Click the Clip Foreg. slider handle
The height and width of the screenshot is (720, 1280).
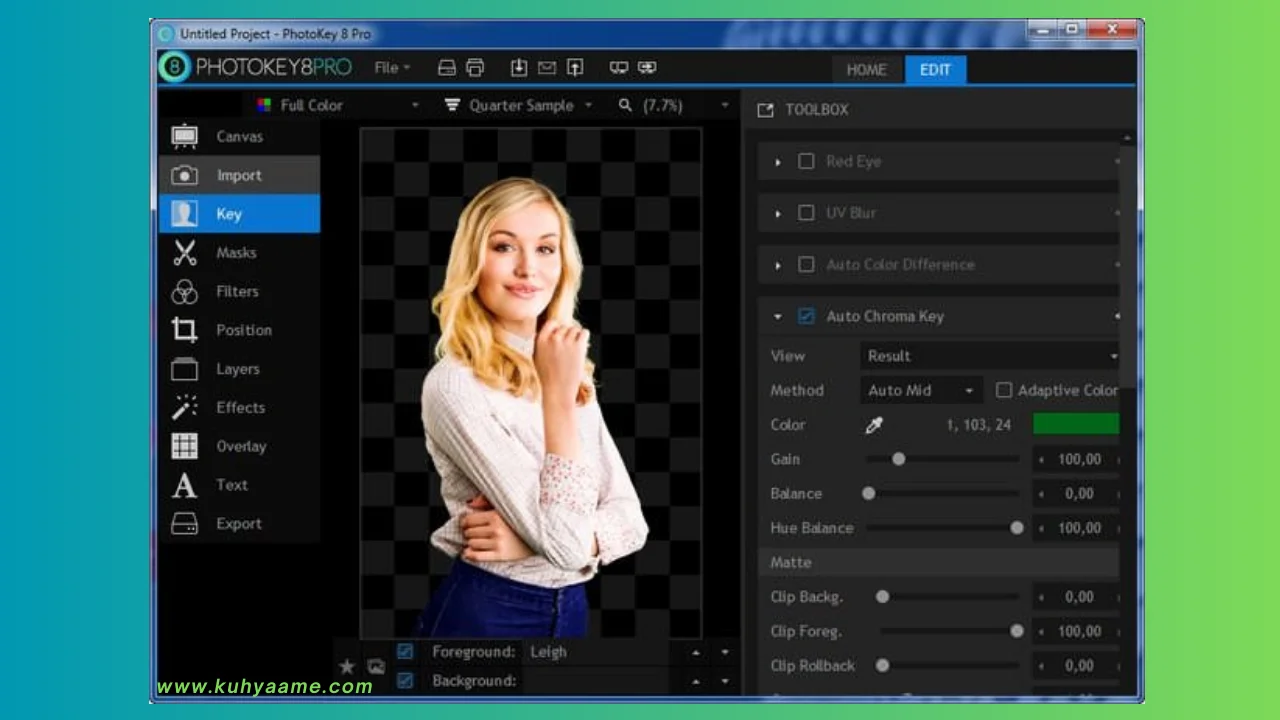coord(1017,631)
